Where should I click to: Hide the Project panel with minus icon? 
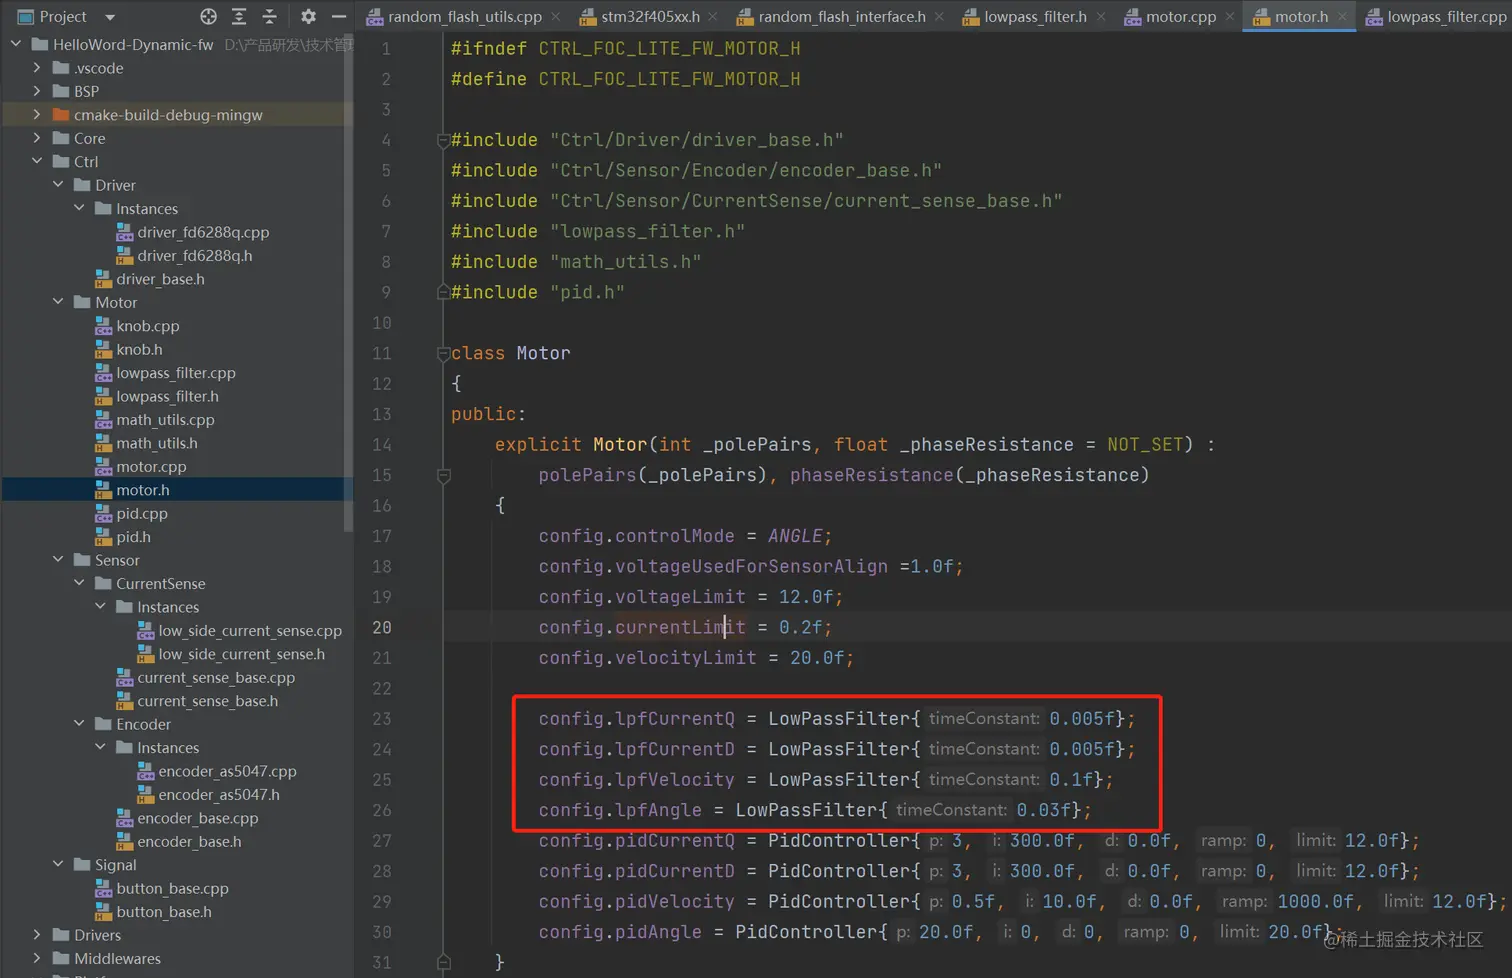point(339,16)
